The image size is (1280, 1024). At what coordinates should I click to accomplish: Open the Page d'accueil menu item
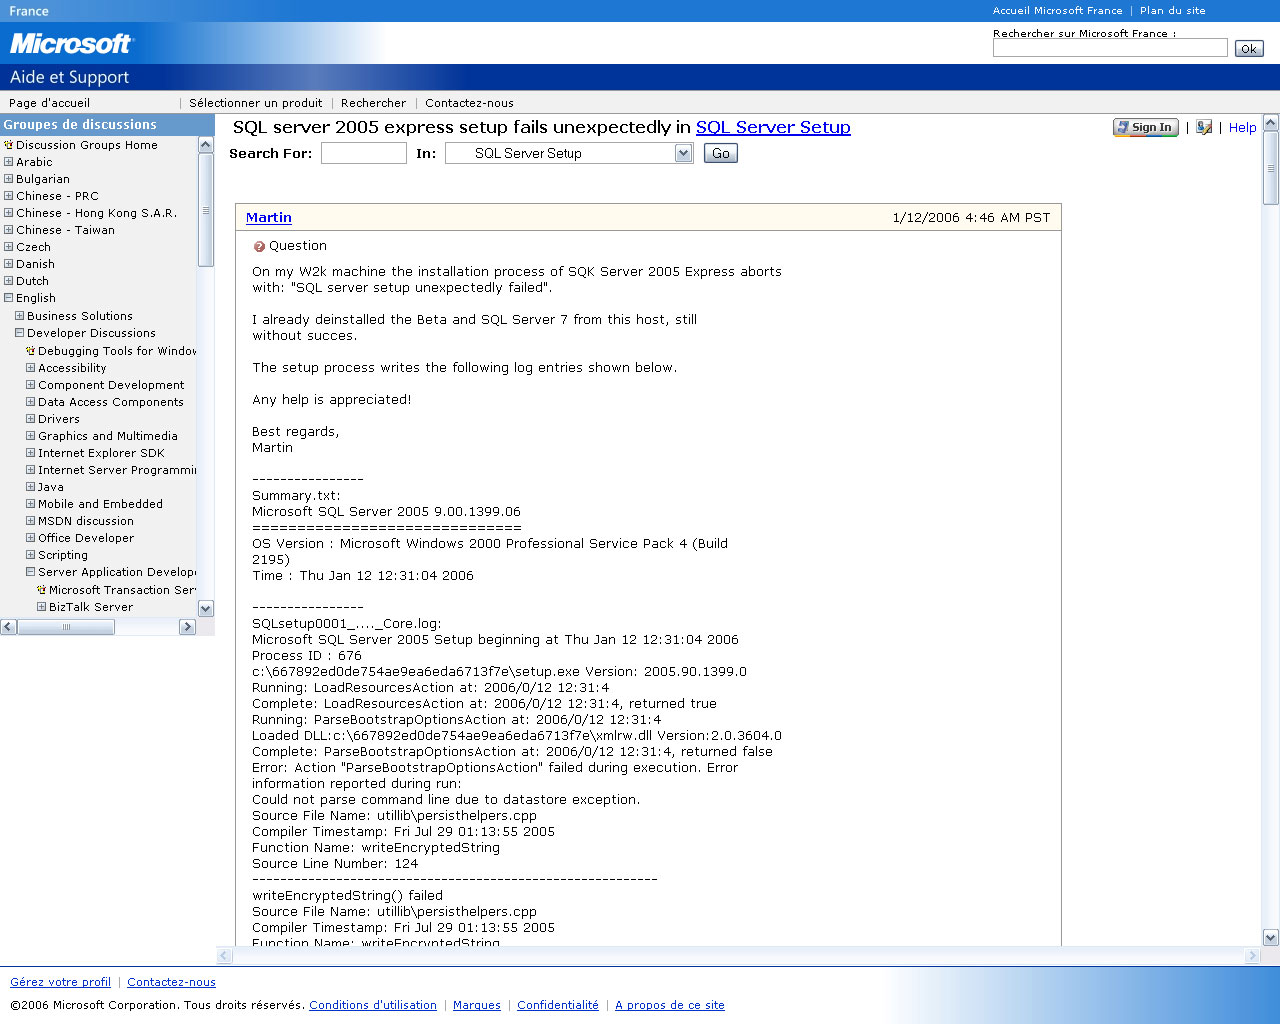tap(49, 103)
